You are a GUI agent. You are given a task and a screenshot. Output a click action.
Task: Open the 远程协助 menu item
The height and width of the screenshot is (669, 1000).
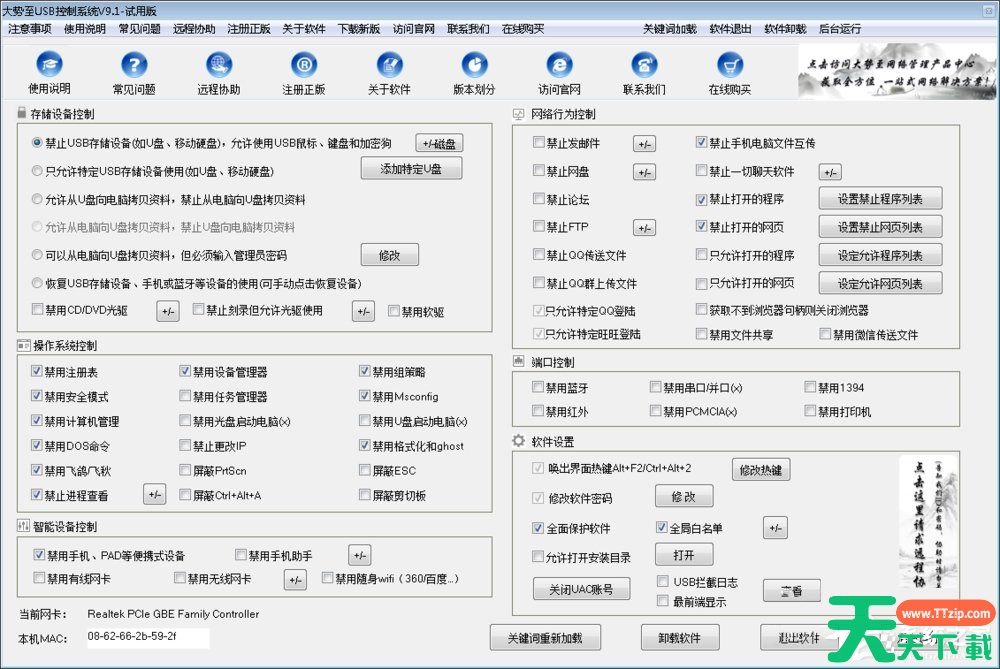[194, 29]
